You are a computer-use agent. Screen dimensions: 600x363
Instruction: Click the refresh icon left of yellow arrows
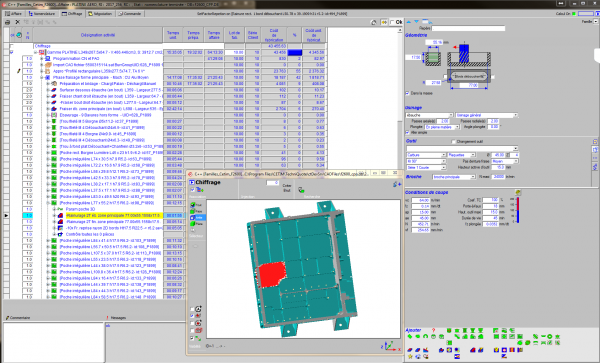coord(374,22)
